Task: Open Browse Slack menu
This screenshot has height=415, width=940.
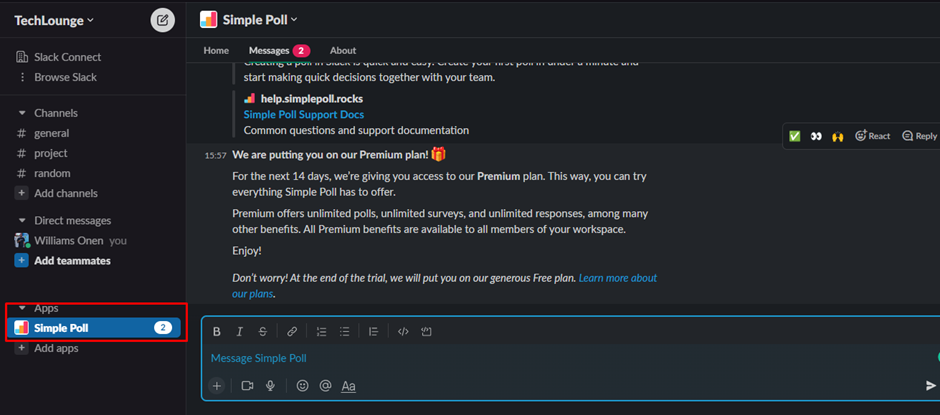Action: point(65,77)
